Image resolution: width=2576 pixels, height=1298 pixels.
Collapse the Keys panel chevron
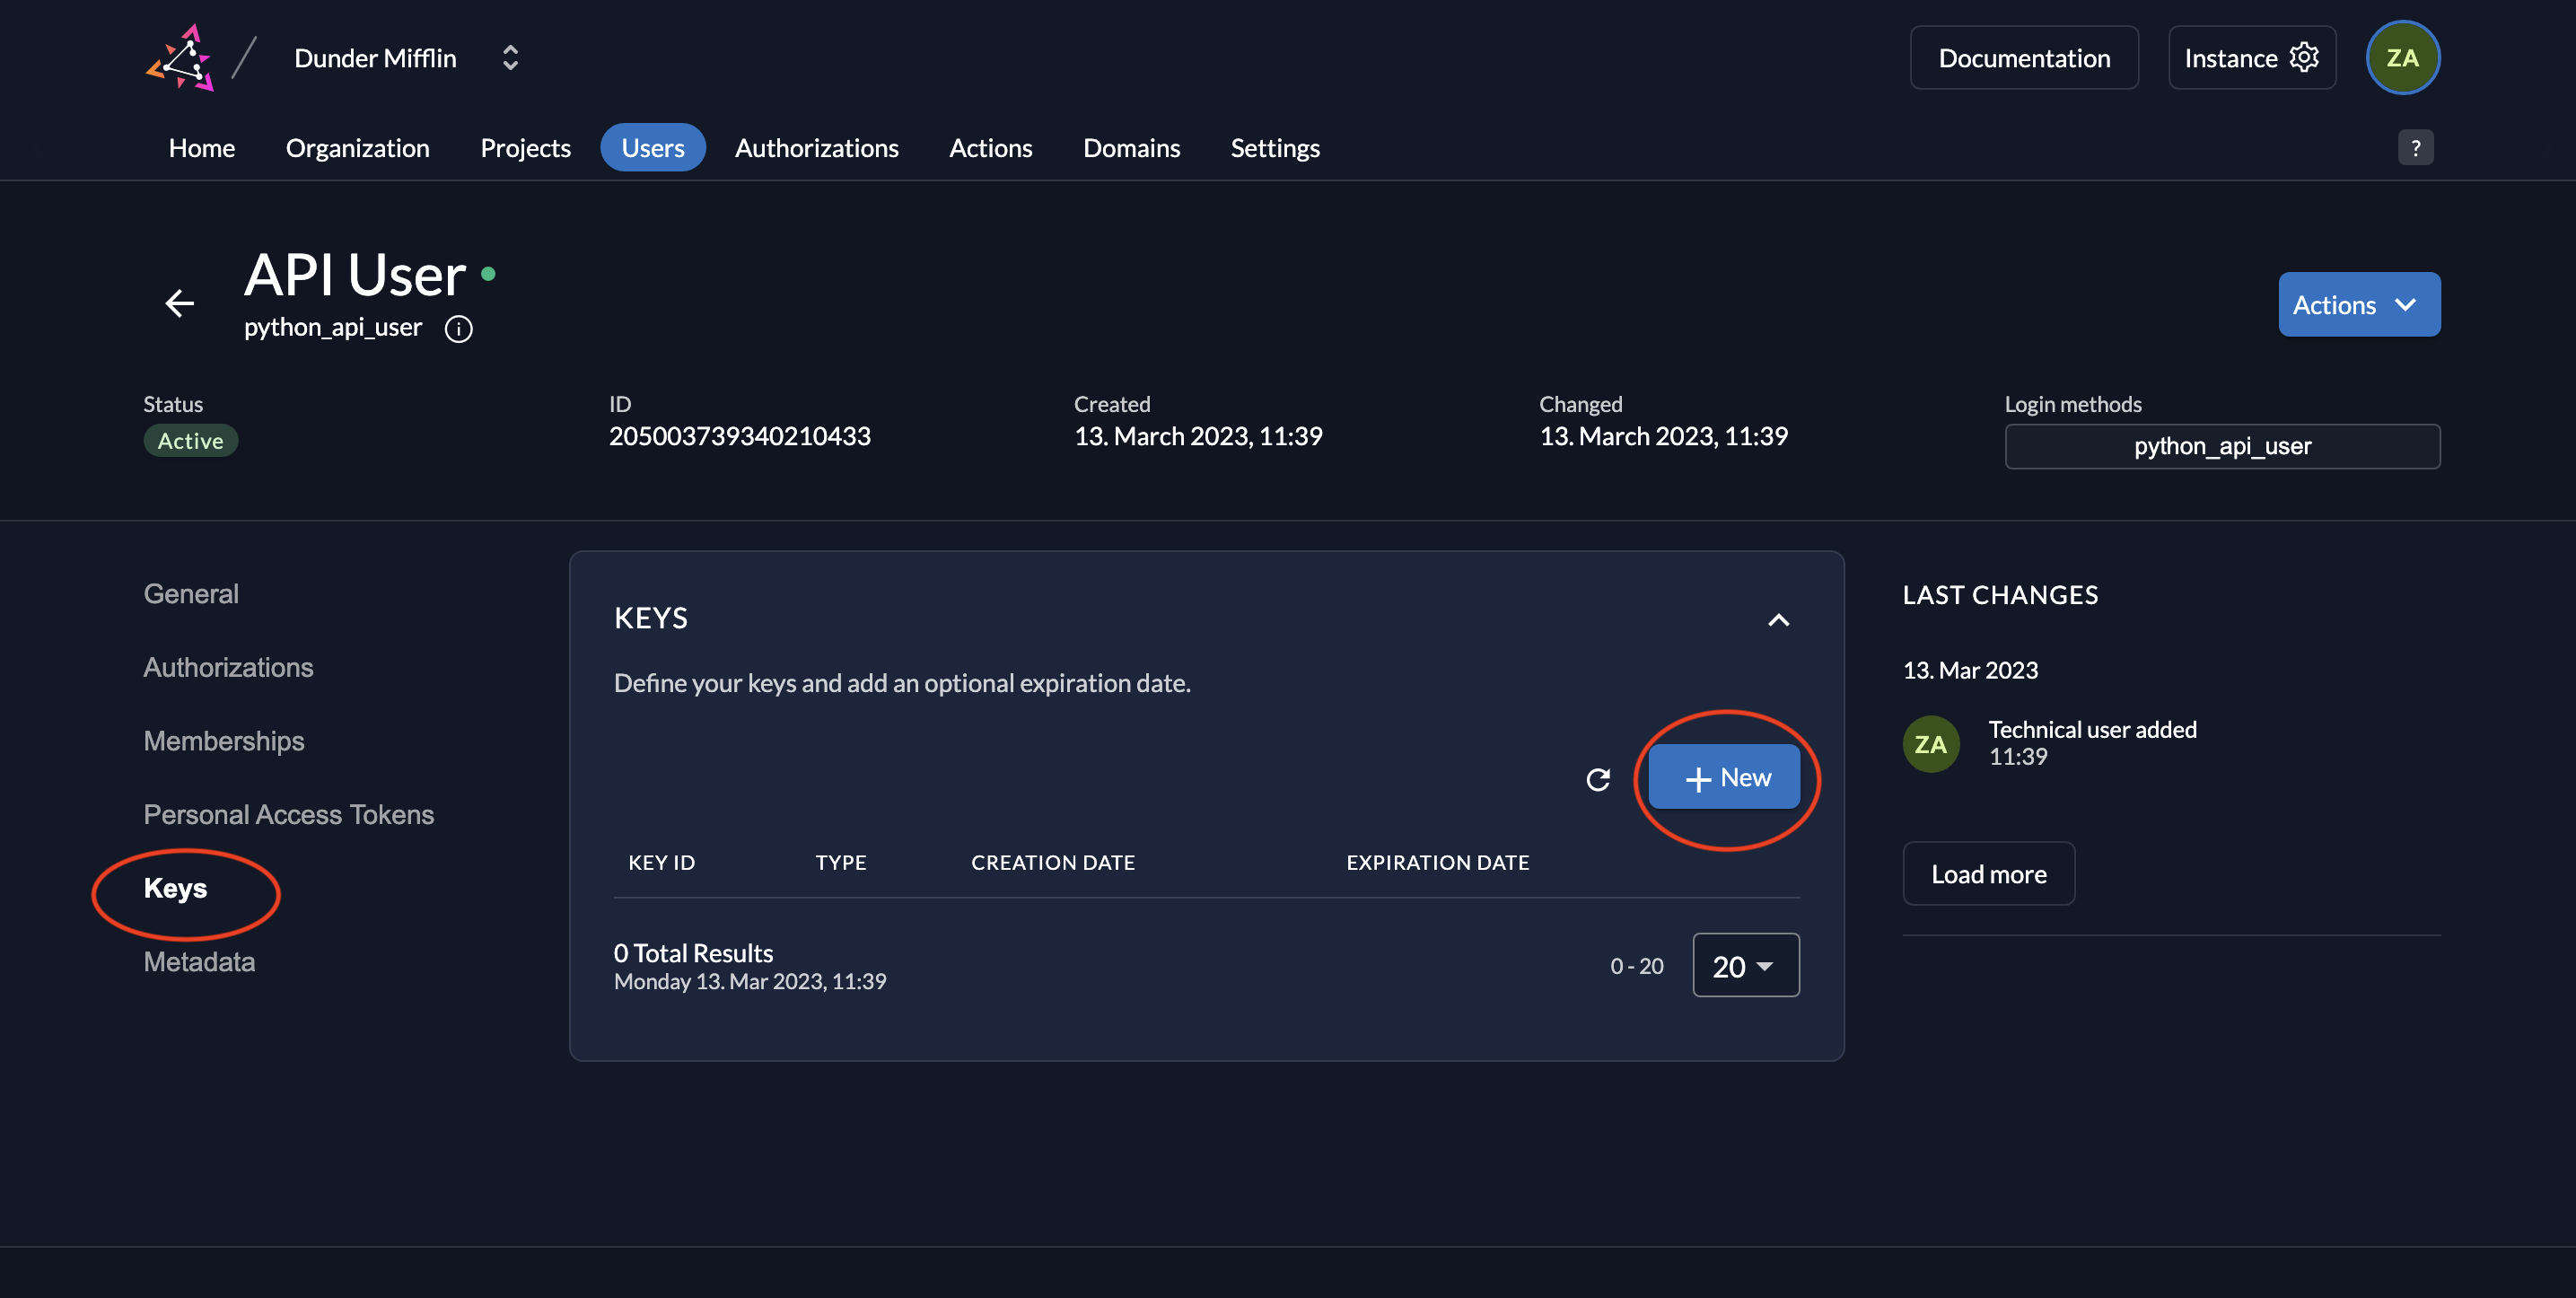click(x=1778, y=620)
